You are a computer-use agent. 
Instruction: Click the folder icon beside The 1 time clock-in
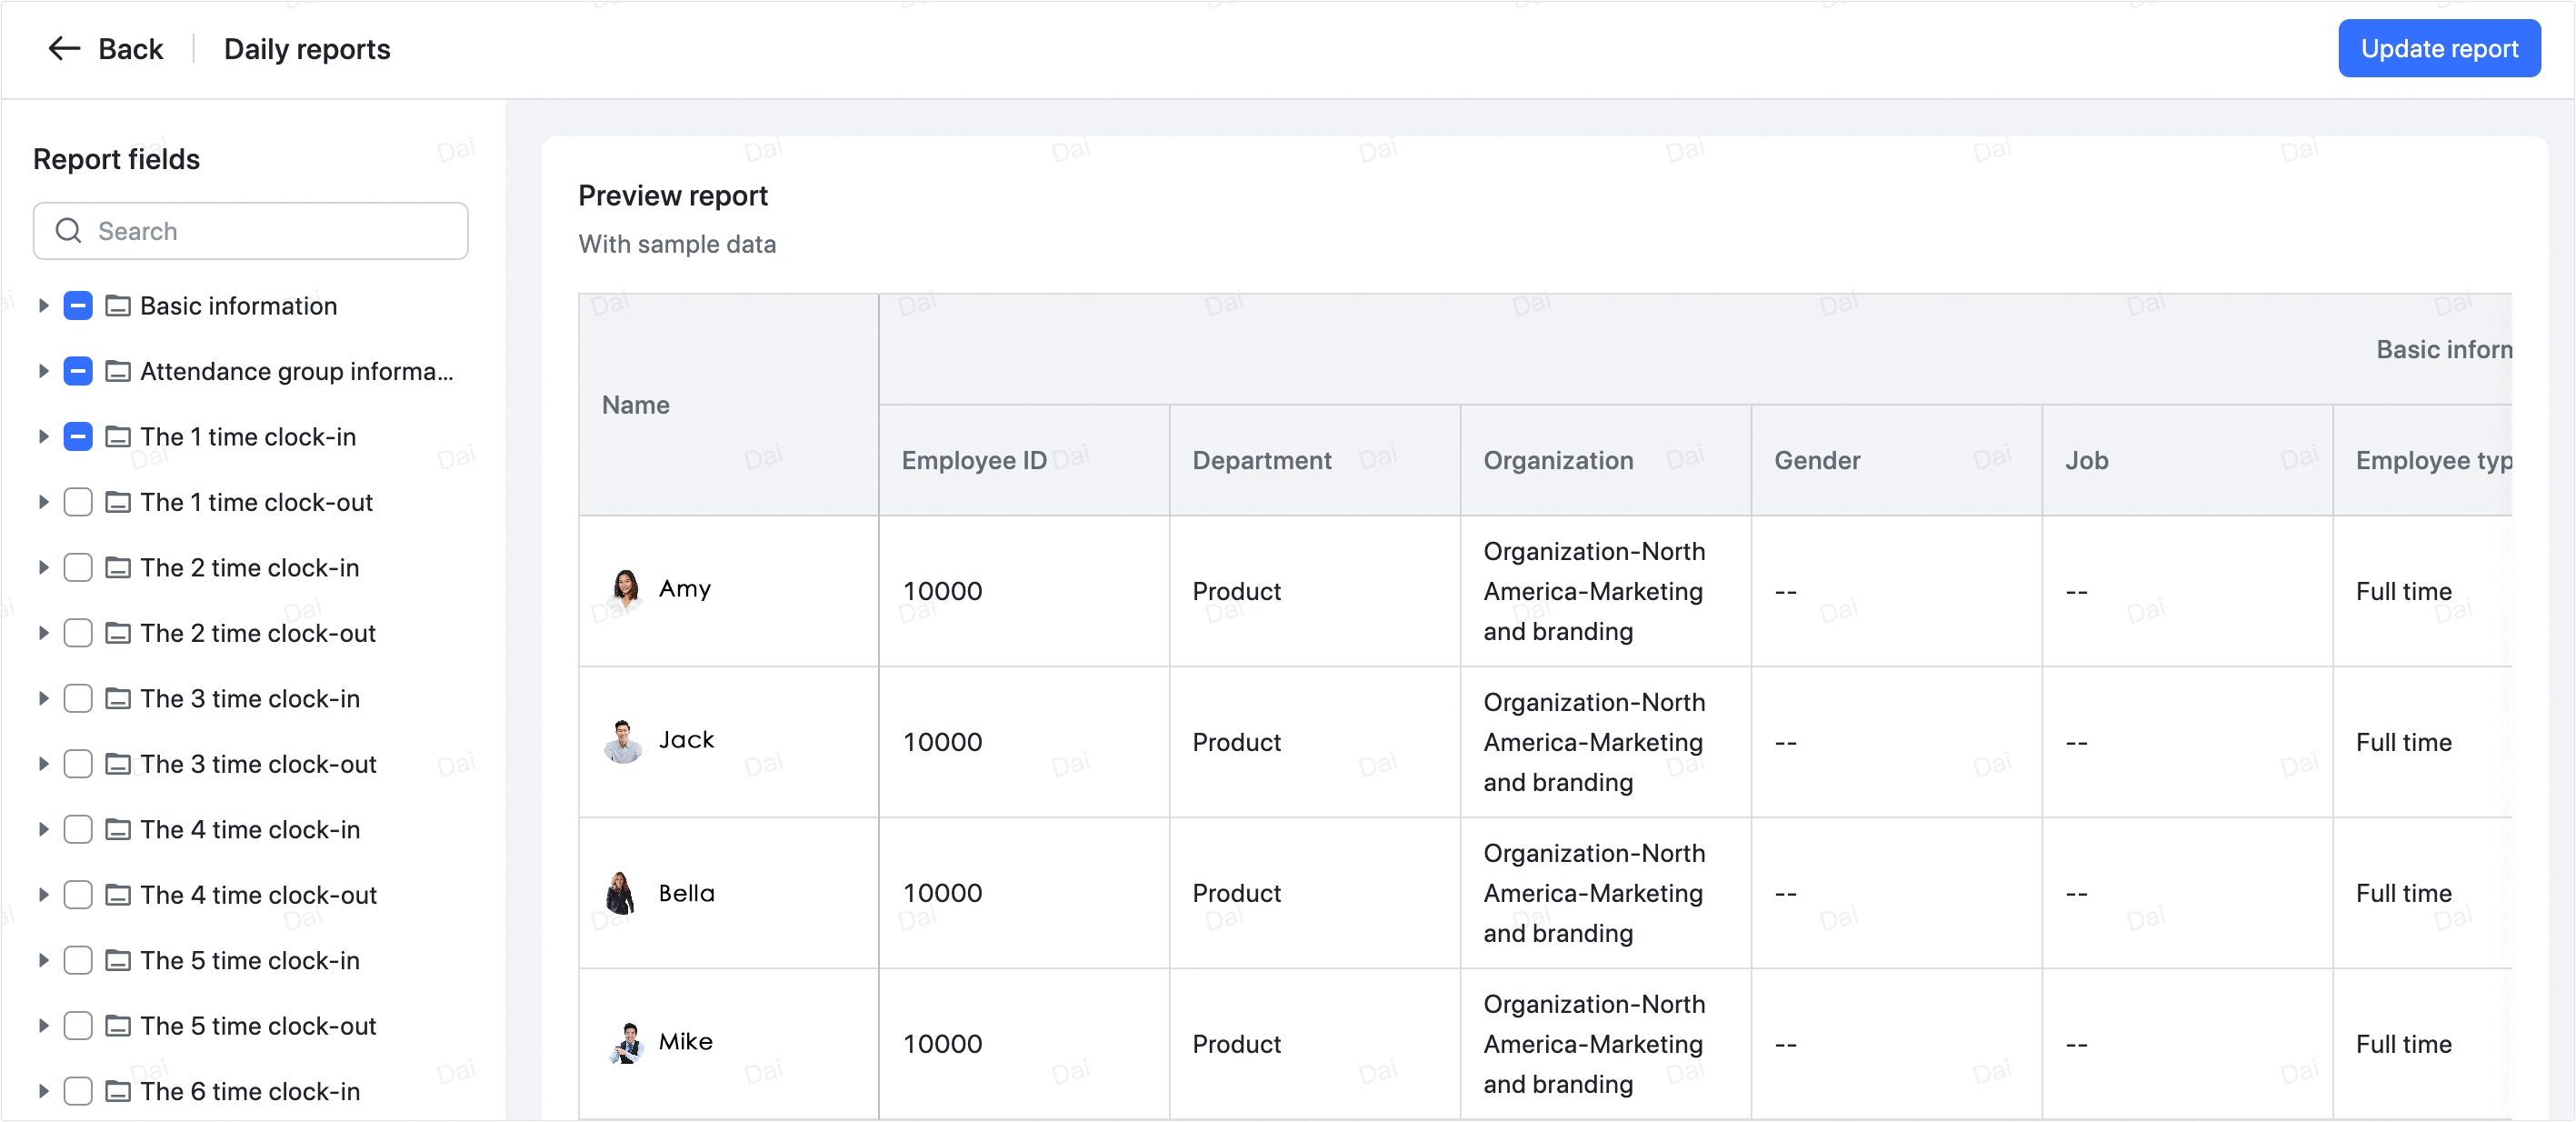pyautogui.click(x=117, y=436)
